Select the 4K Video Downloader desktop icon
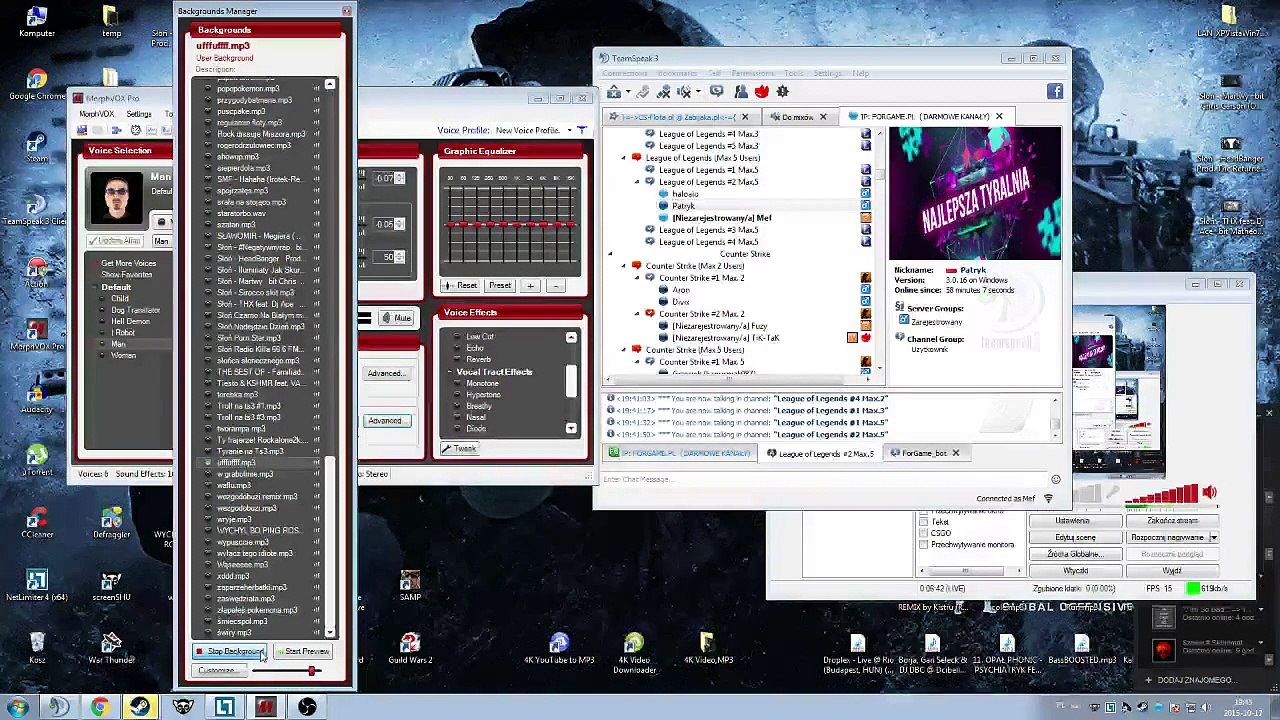The image size is (1280, 720). [634, 652]
